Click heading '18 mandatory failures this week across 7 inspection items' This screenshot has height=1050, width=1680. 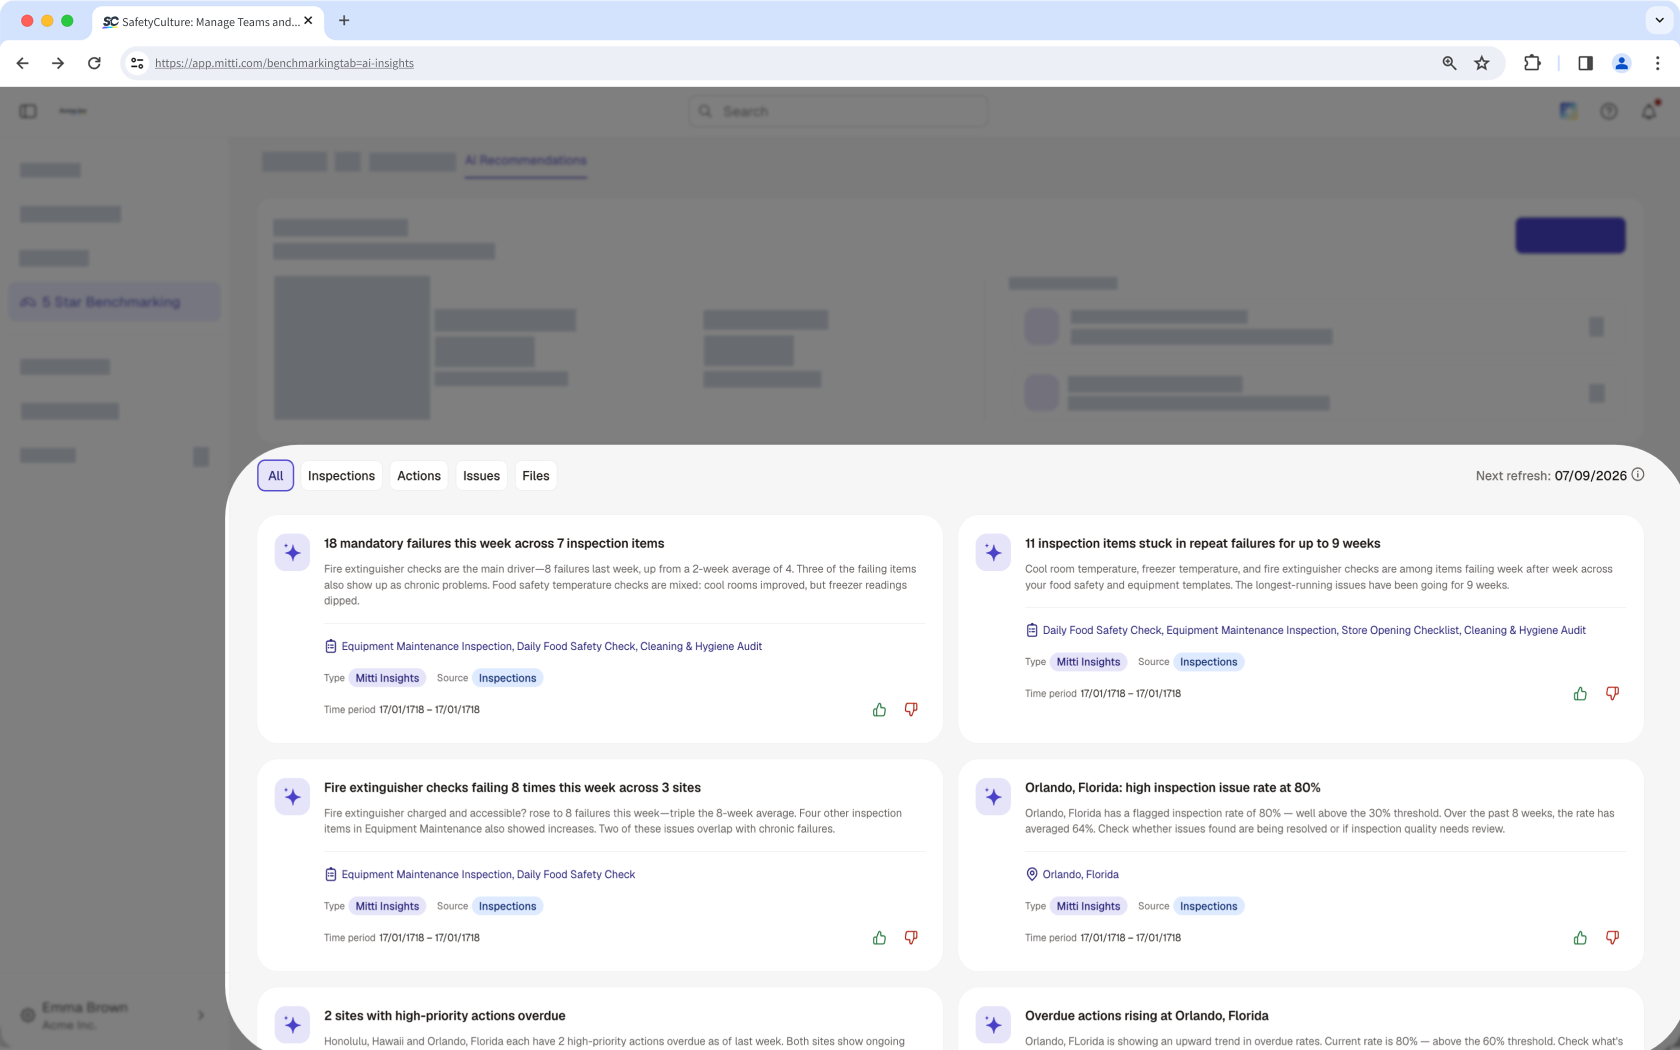494,544
